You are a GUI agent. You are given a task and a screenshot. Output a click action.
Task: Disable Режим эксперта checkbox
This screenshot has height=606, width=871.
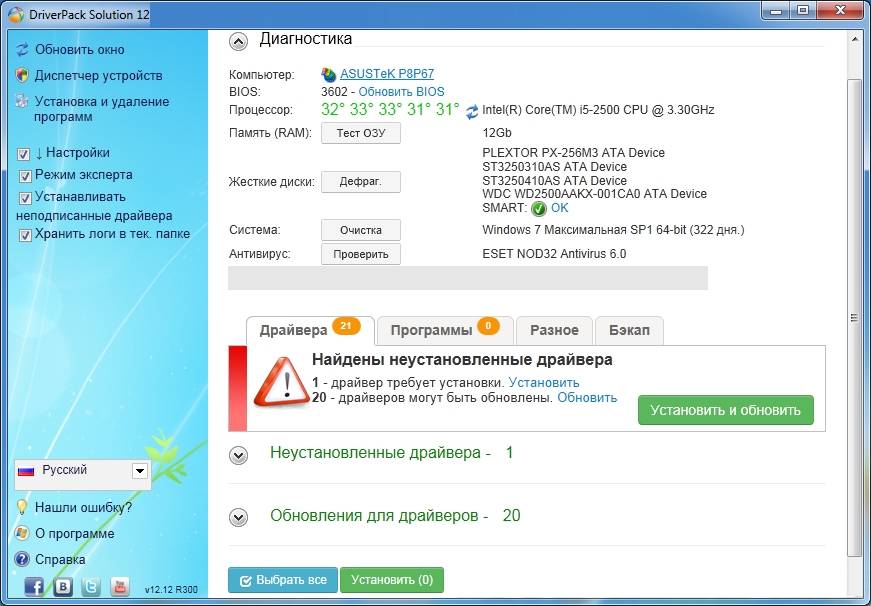[25, 175]
